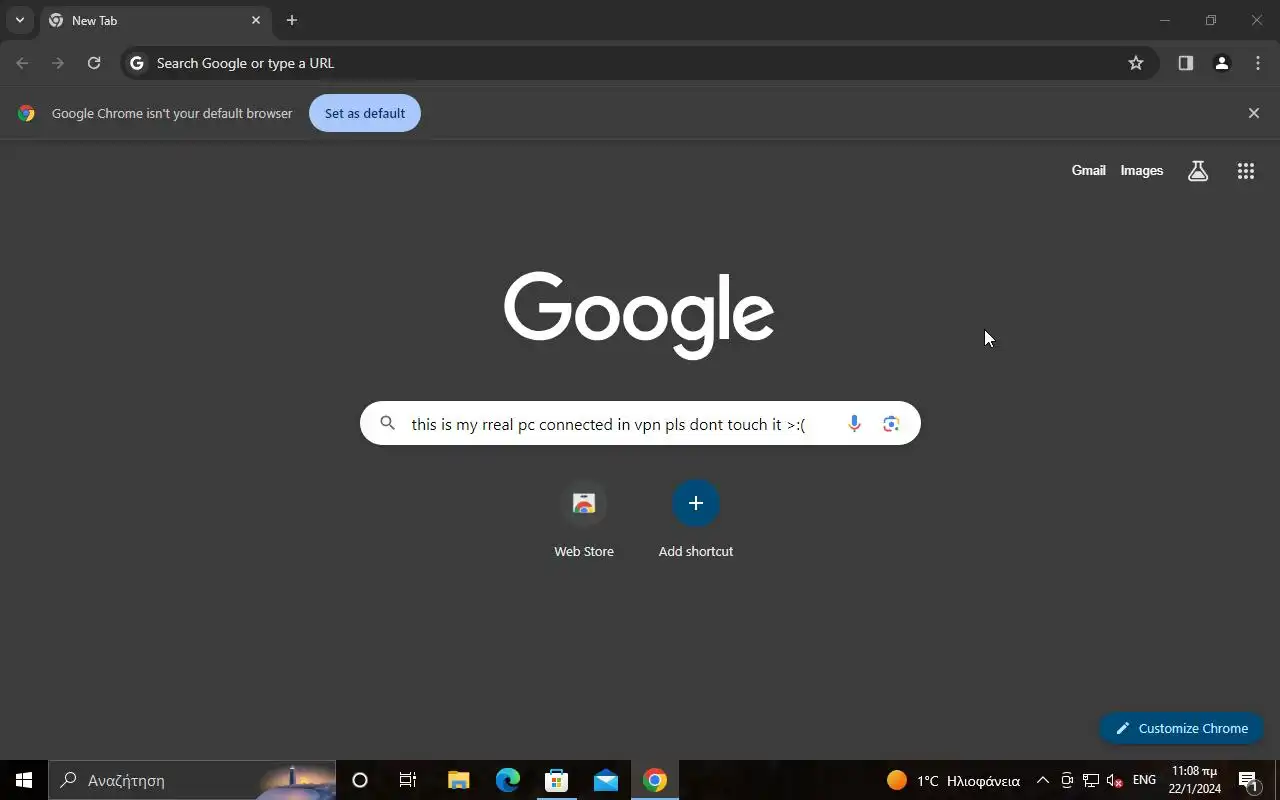
Task: Open the Gmail link
Action: 1089,171
